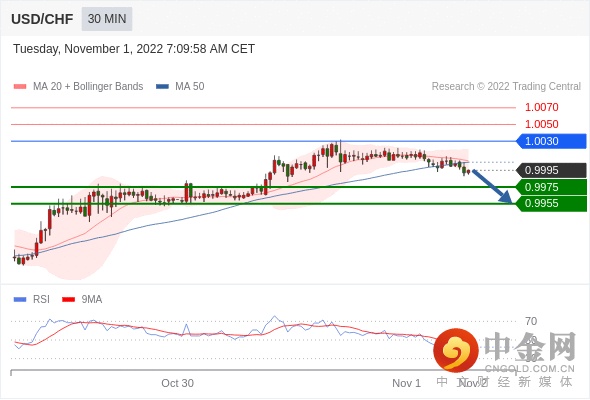The image size is (590, 400).
Task: Click the 30 MIN timeframe button
Action: pyautogui.click(x=107, y=19)
